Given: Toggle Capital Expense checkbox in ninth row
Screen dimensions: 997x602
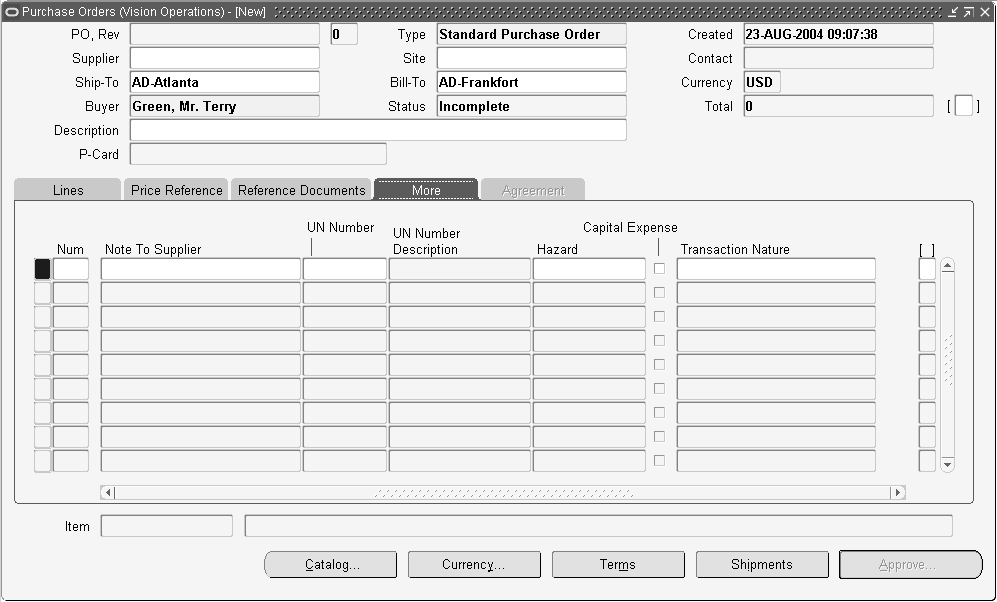Looking at the screenshot, I should (659, 461).
